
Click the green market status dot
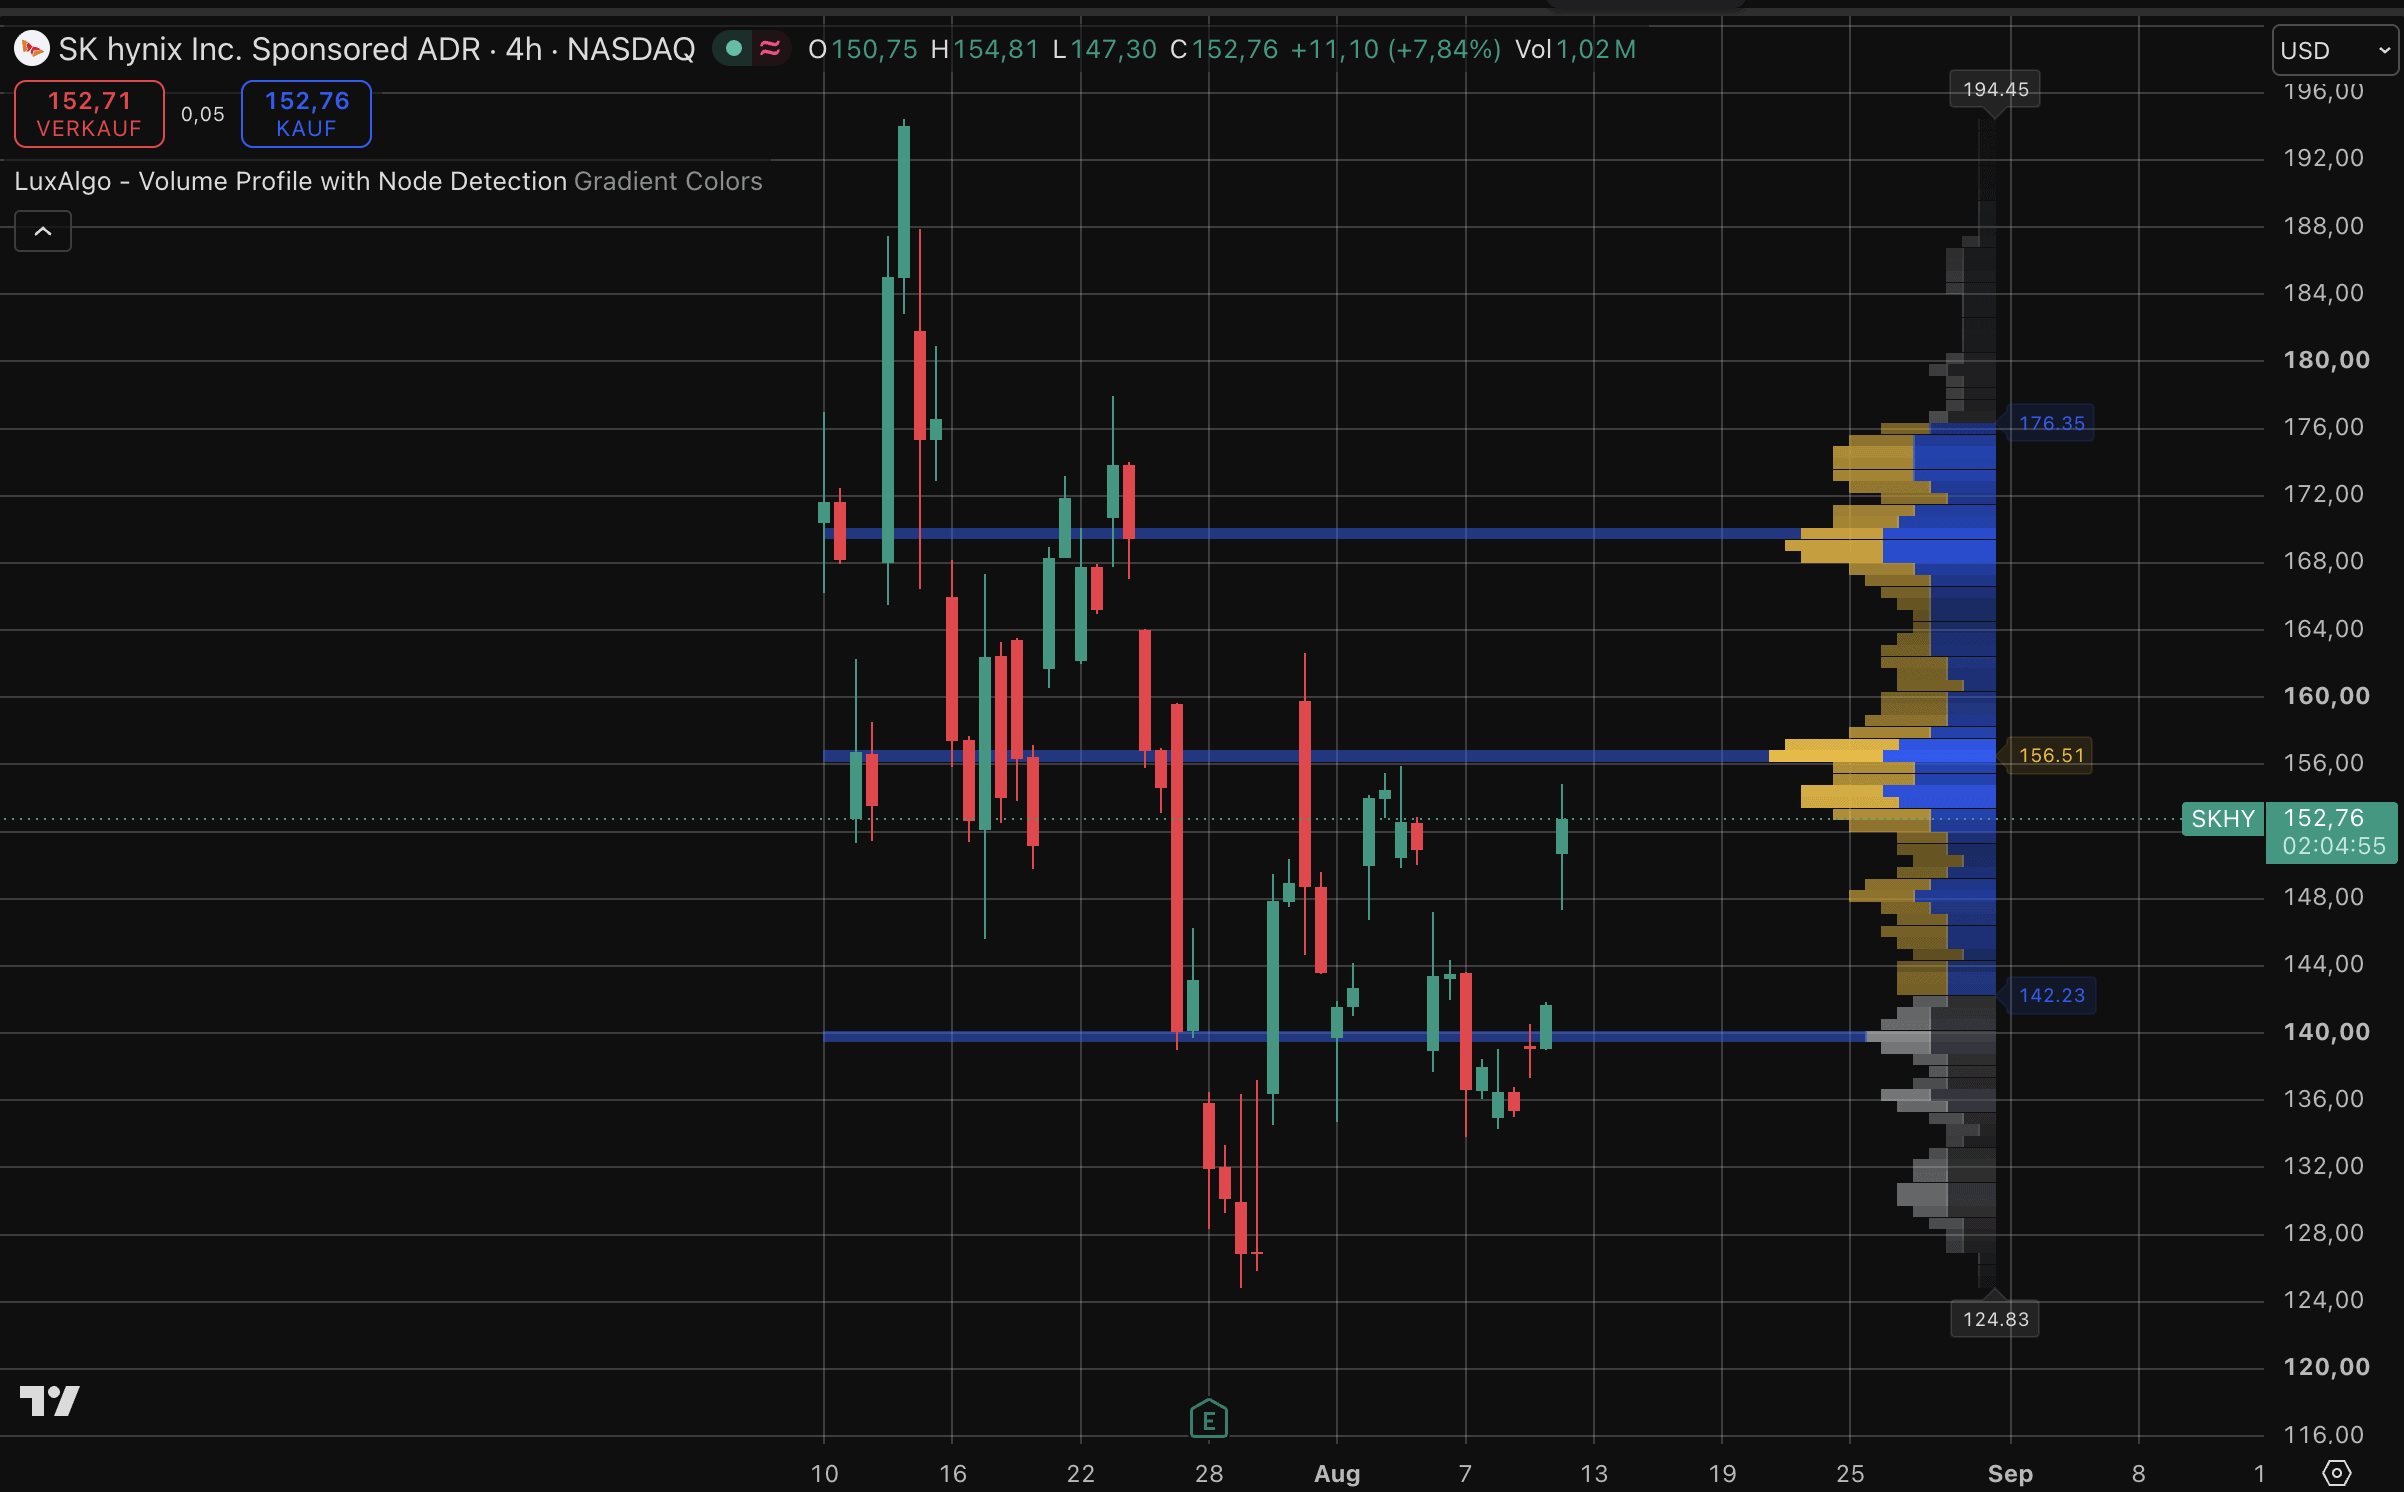click(734, 48)
